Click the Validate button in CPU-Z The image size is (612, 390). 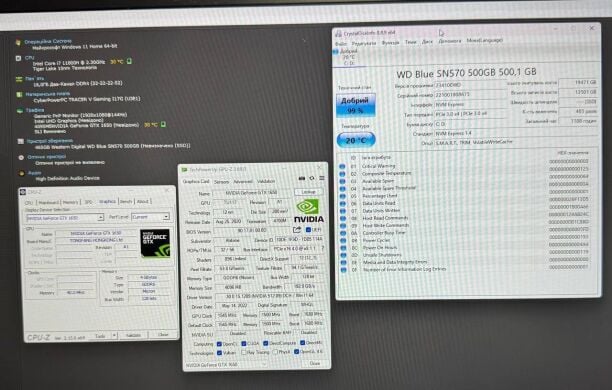pyautogui.click(x=133, y=335)
